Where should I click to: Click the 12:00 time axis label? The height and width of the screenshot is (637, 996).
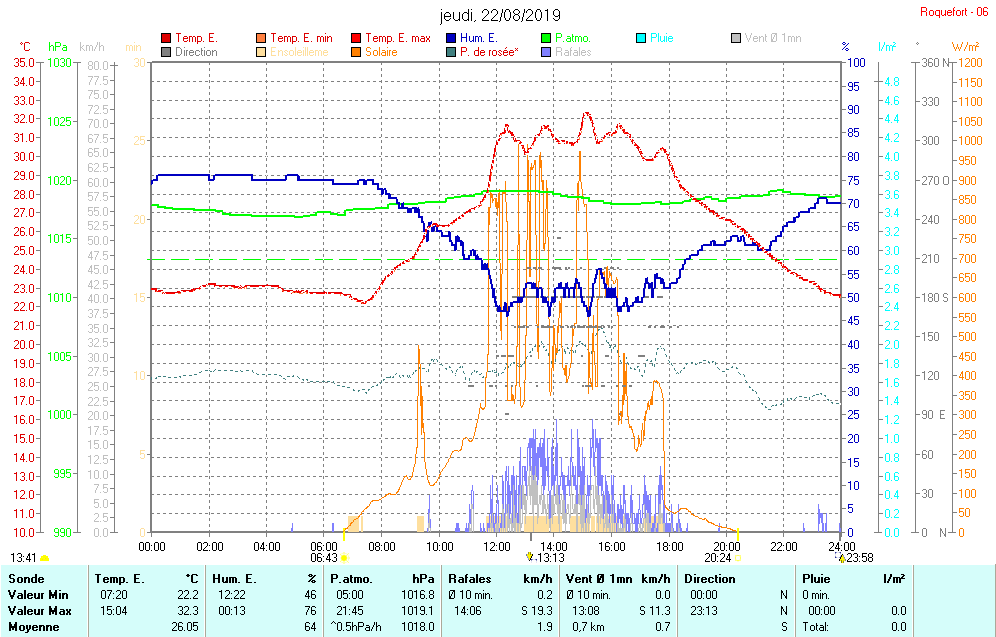coord(496,546)
